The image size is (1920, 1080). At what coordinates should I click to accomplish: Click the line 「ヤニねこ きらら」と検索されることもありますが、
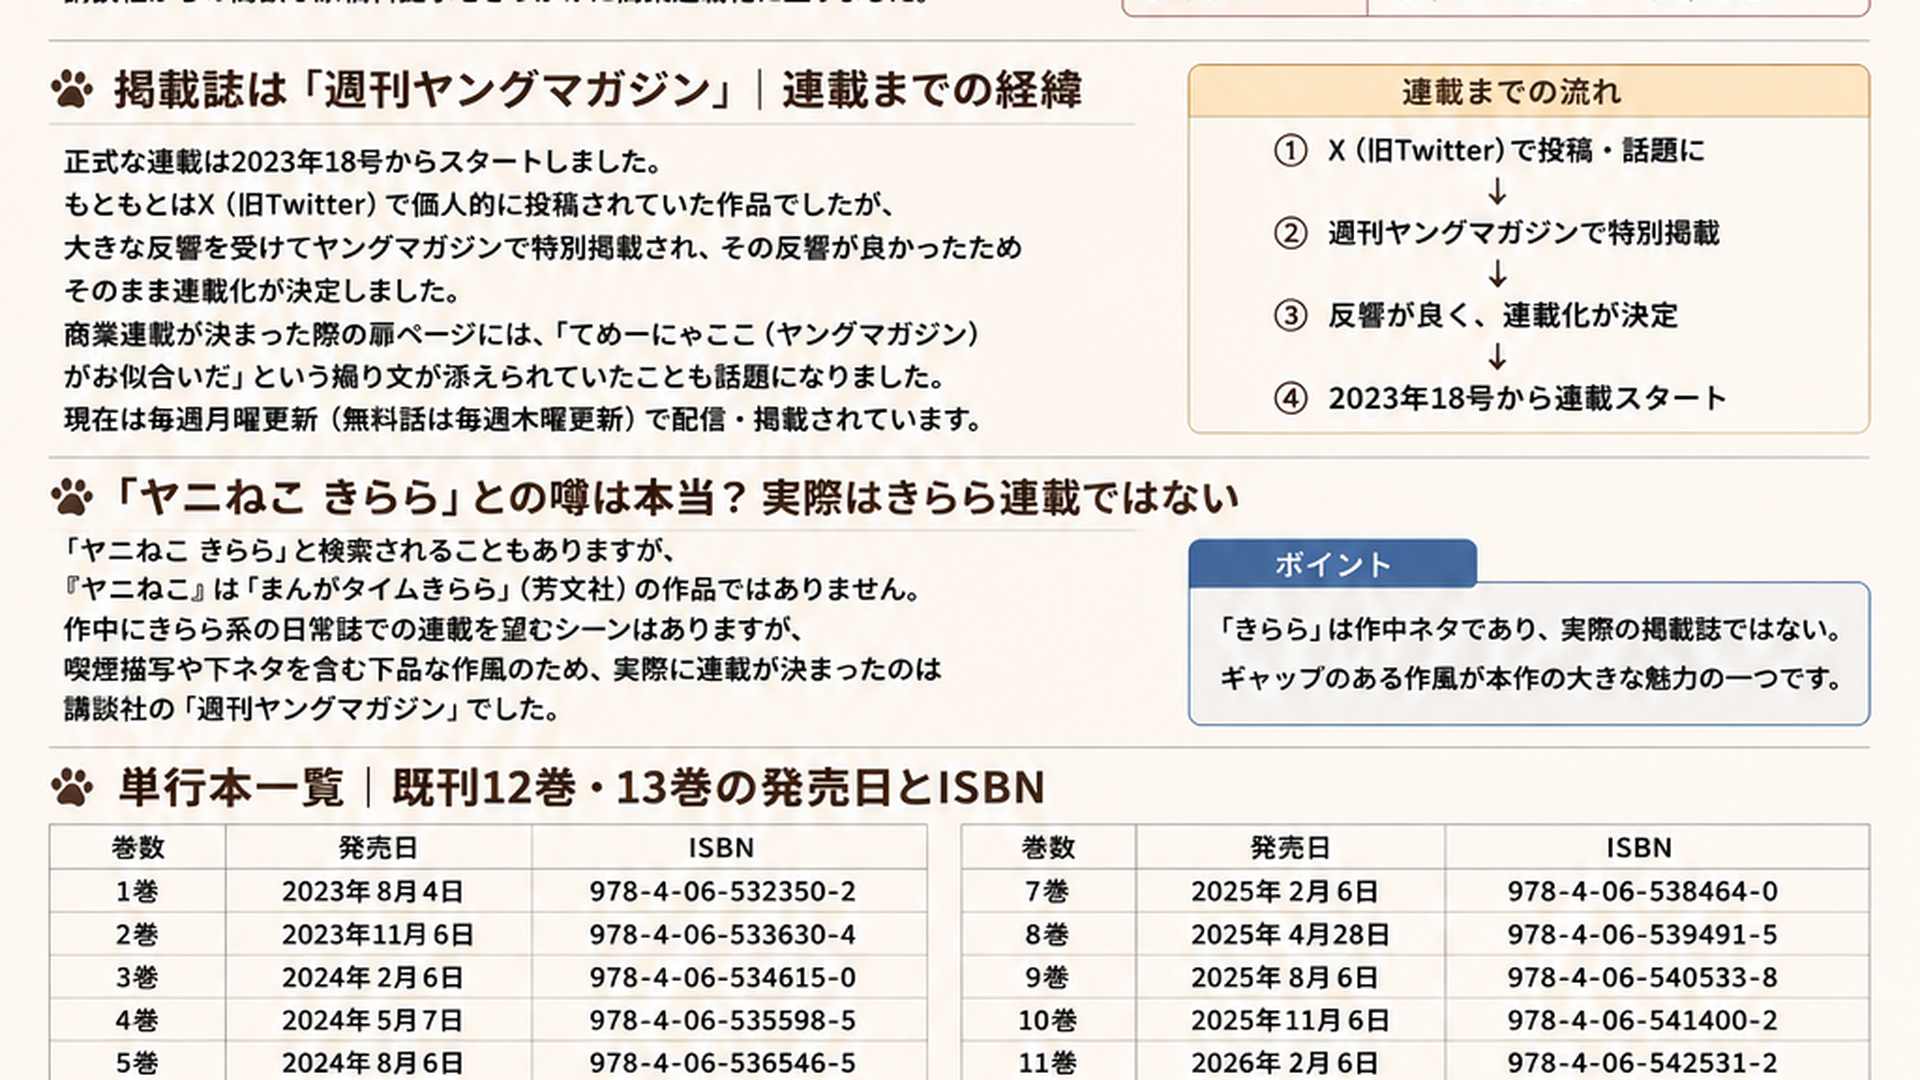(371, 550)
